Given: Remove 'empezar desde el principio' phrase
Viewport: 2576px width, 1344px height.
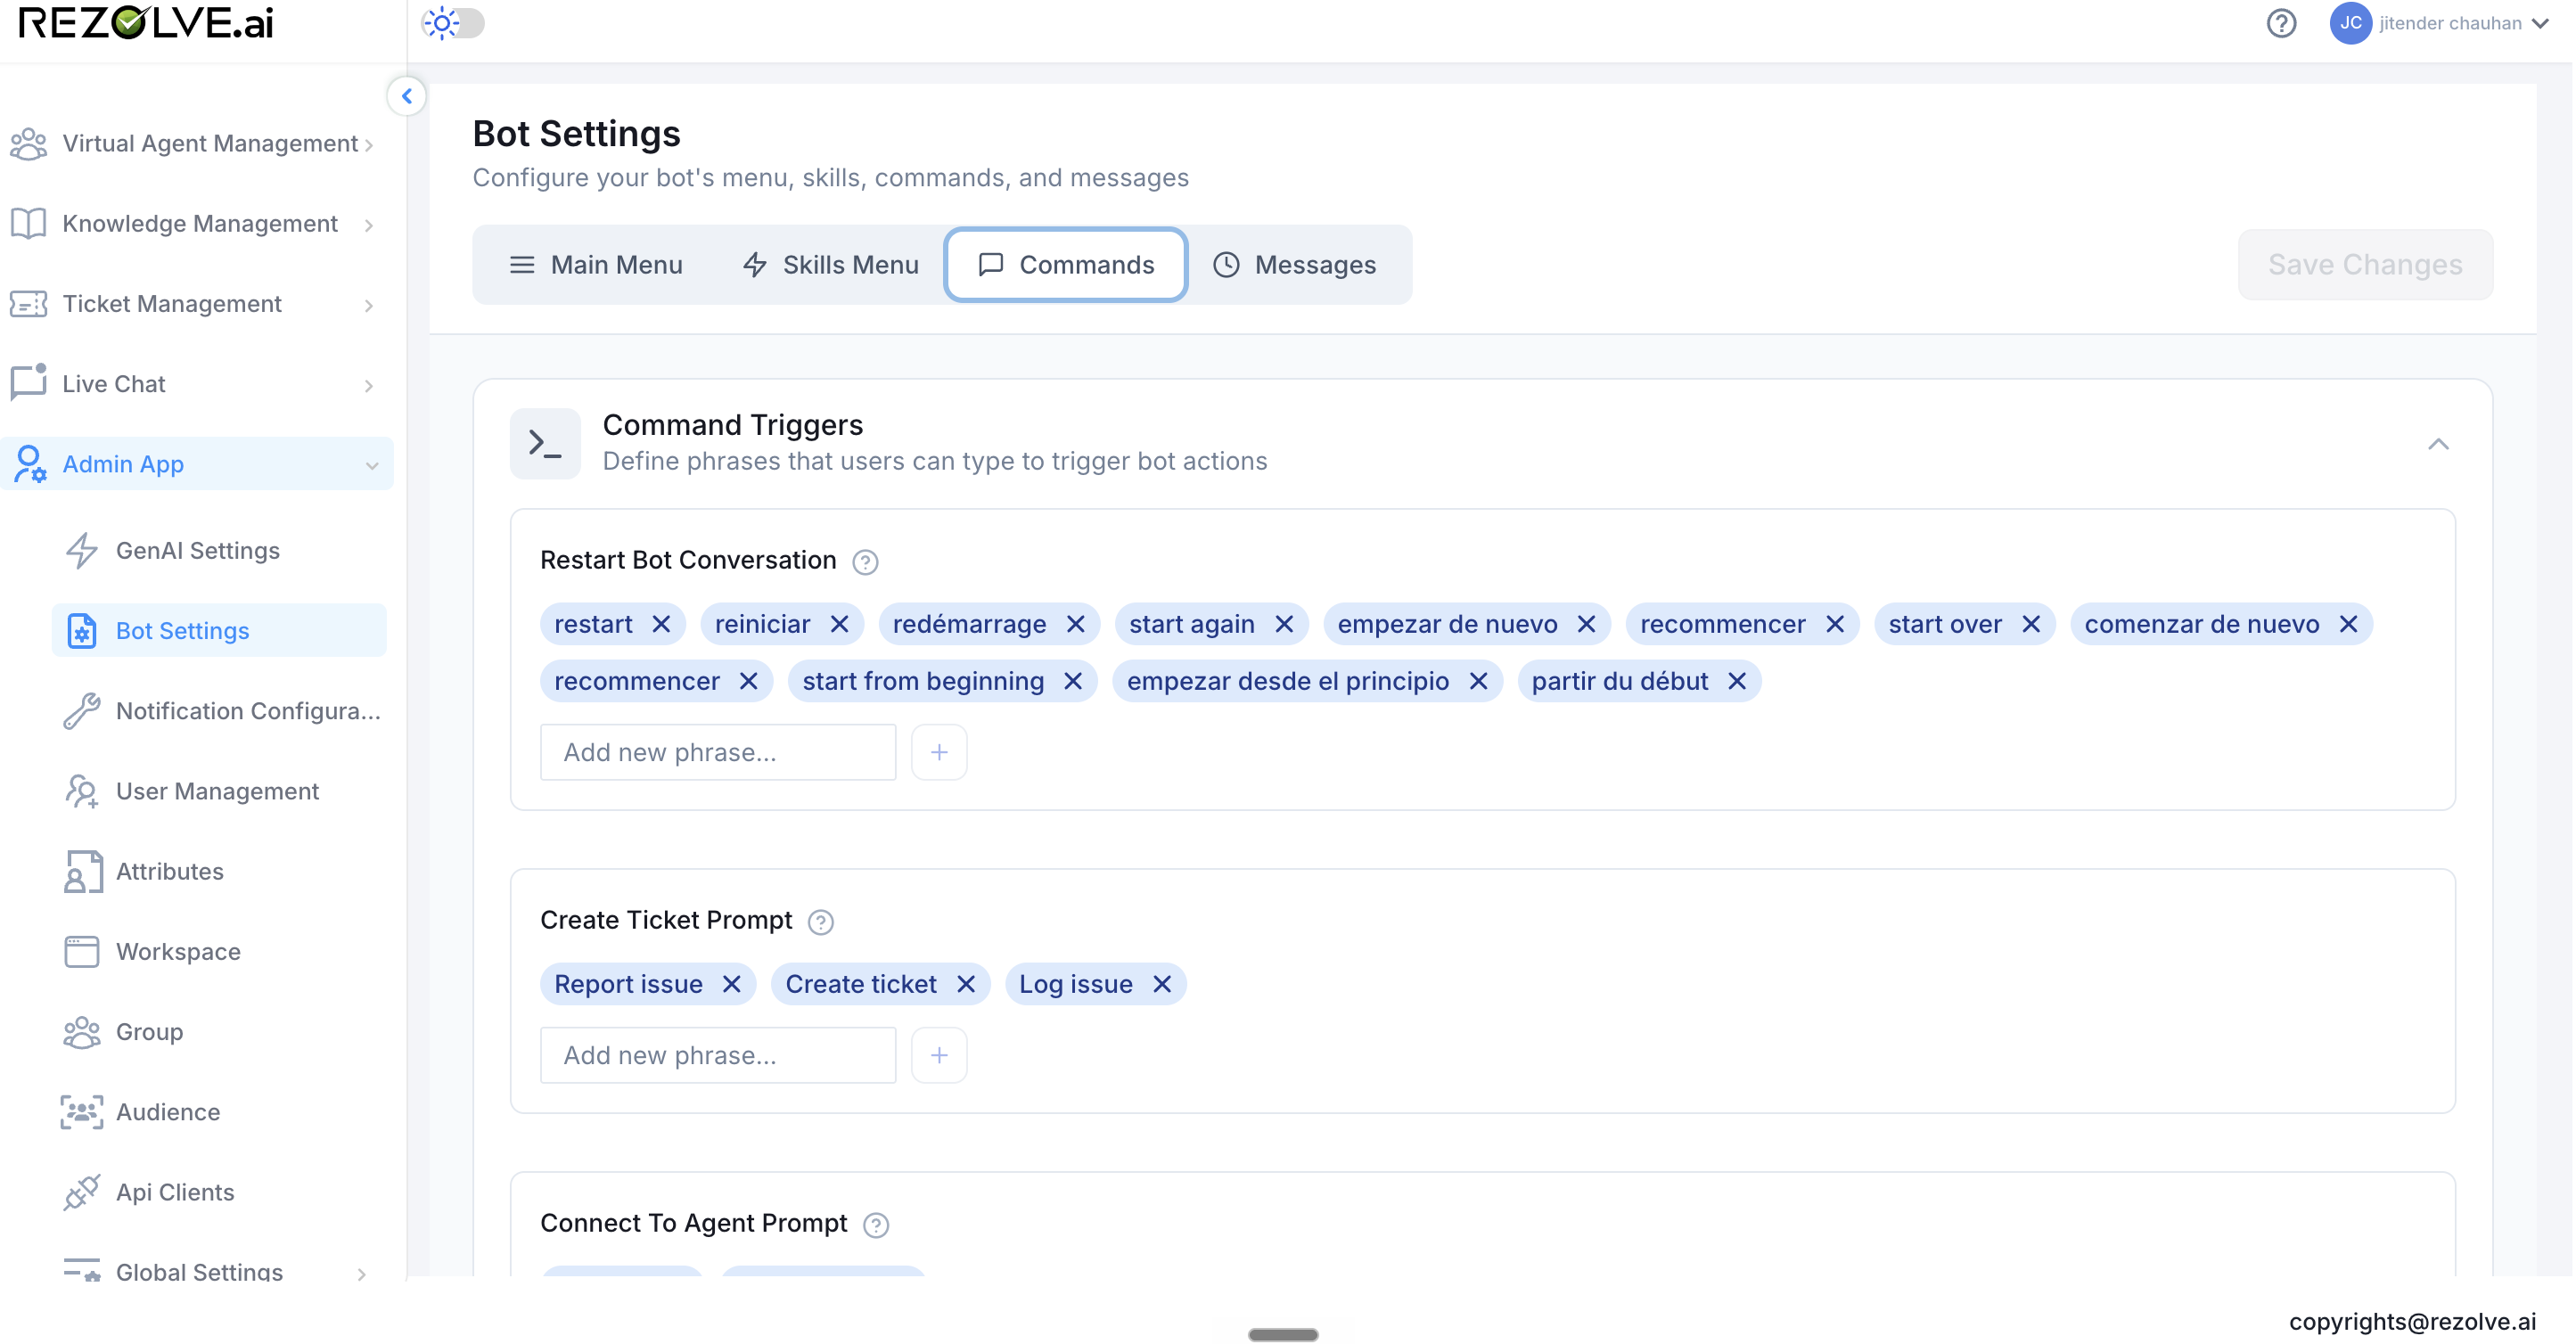Looking at the screenshot, I should click(1478, 681).
